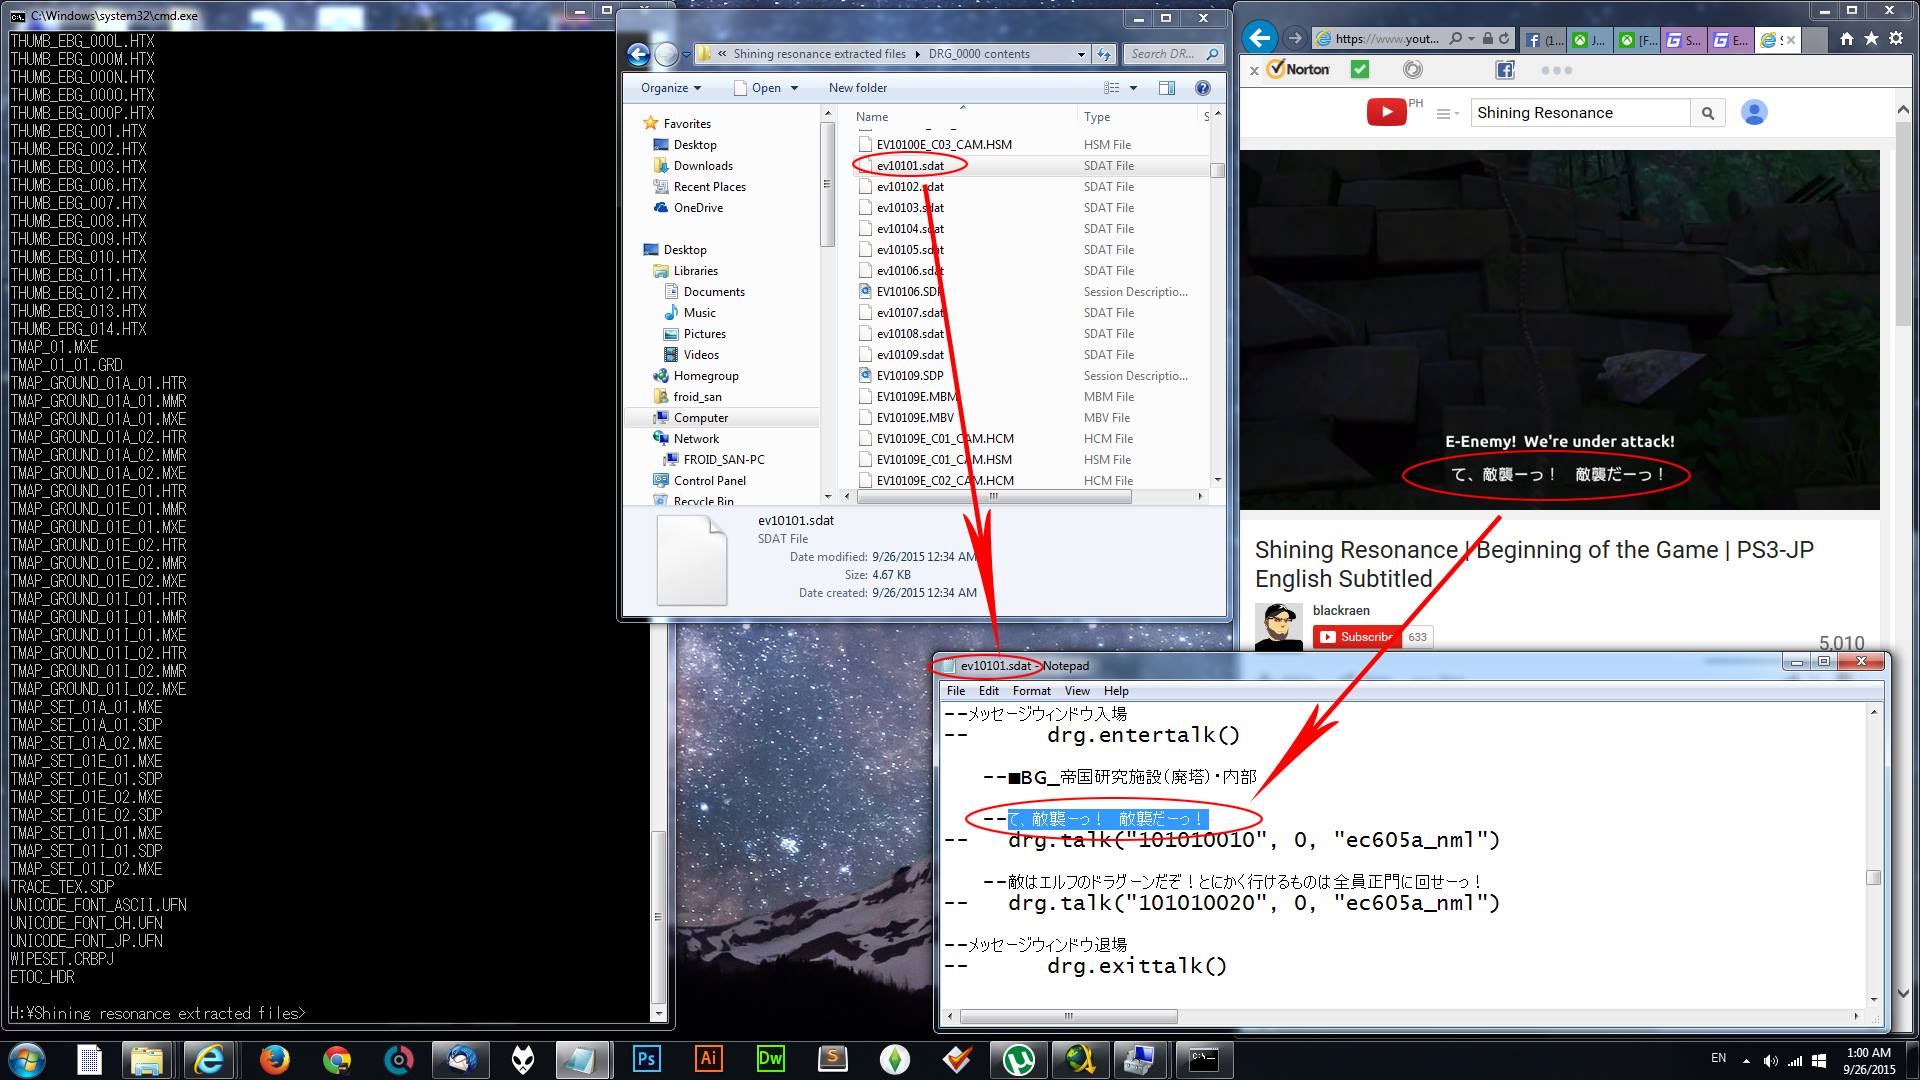Open Explorer Help question mark icon

1203,88
